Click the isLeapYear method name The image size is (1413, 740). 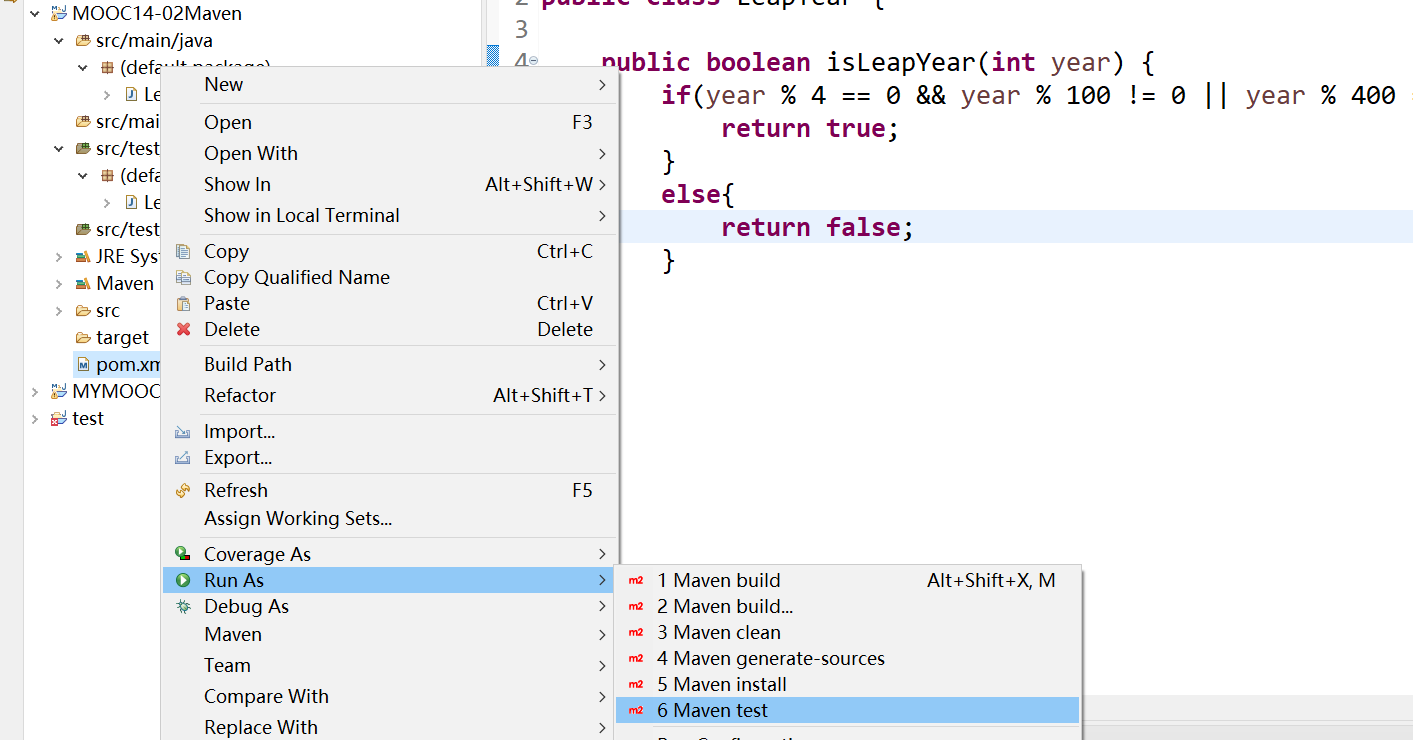(901, 63)
